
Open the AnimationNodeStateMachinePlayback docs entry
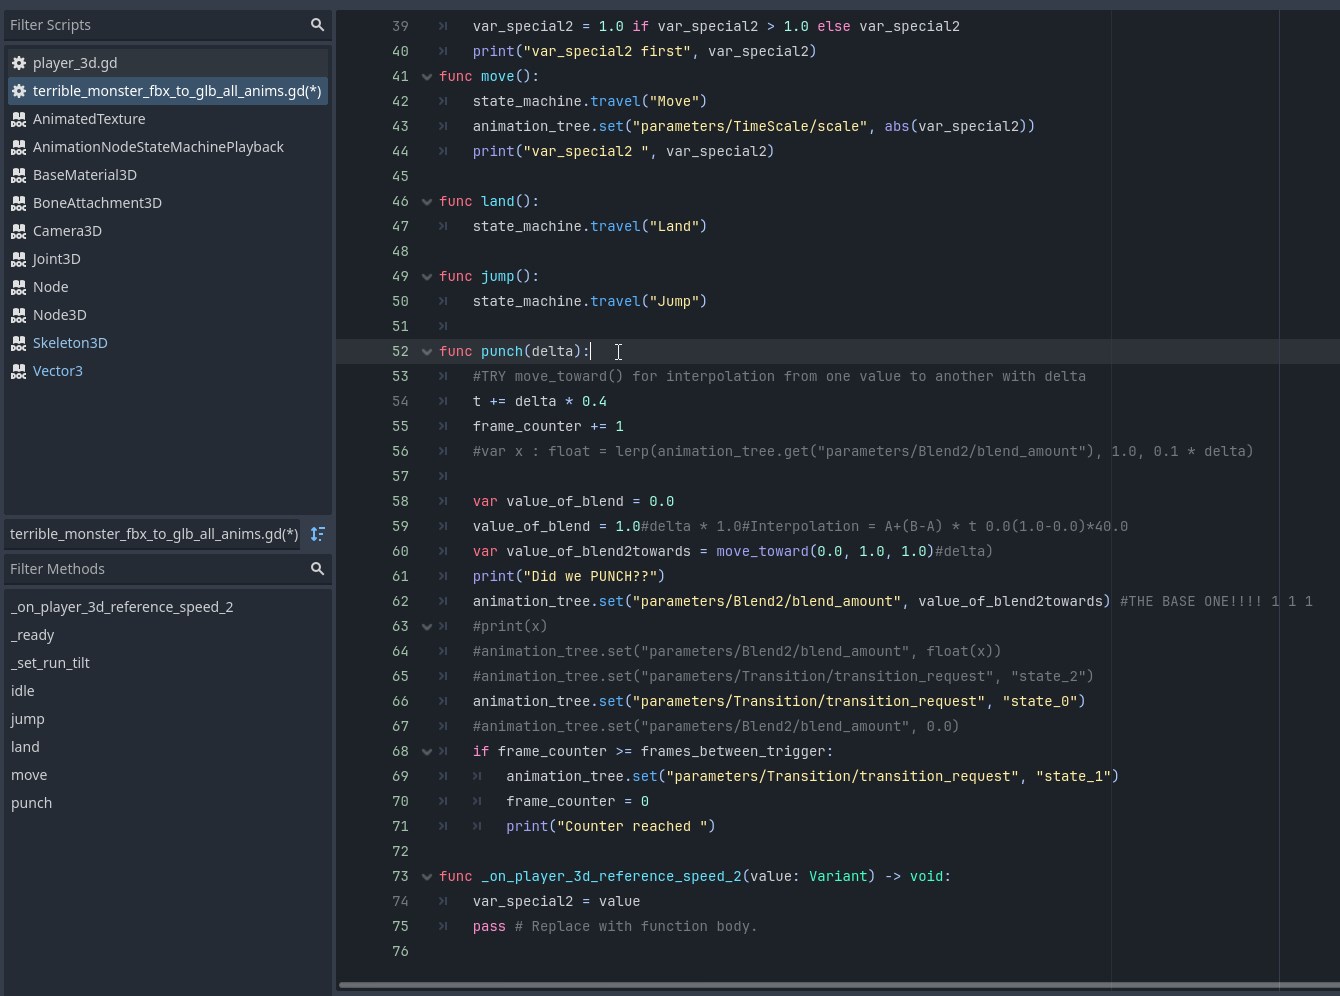coord(158,147)
